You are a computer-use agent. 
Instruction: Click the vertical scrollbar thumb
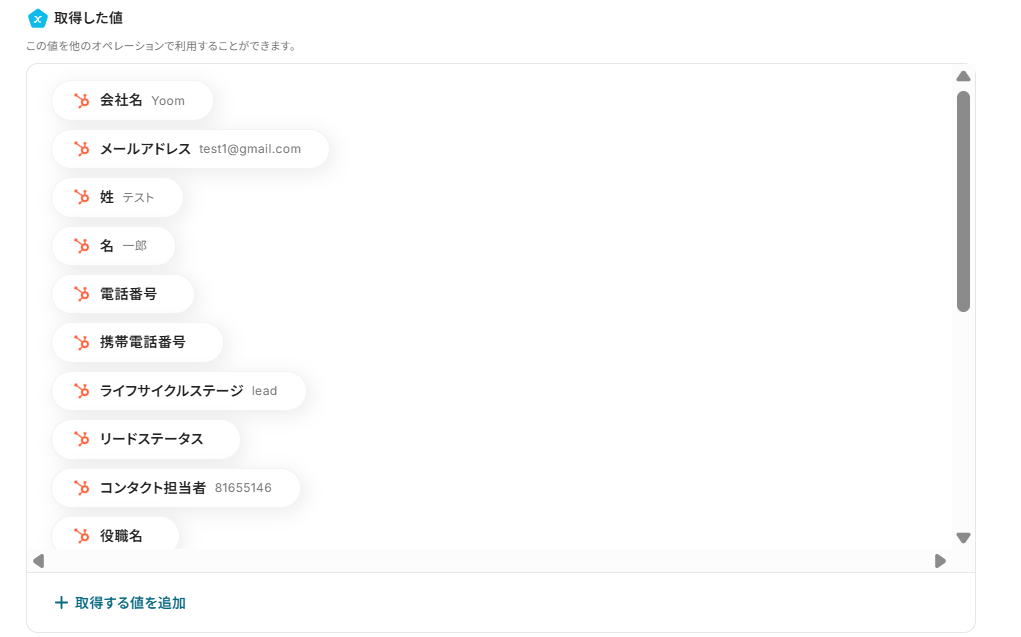point(963,200)
